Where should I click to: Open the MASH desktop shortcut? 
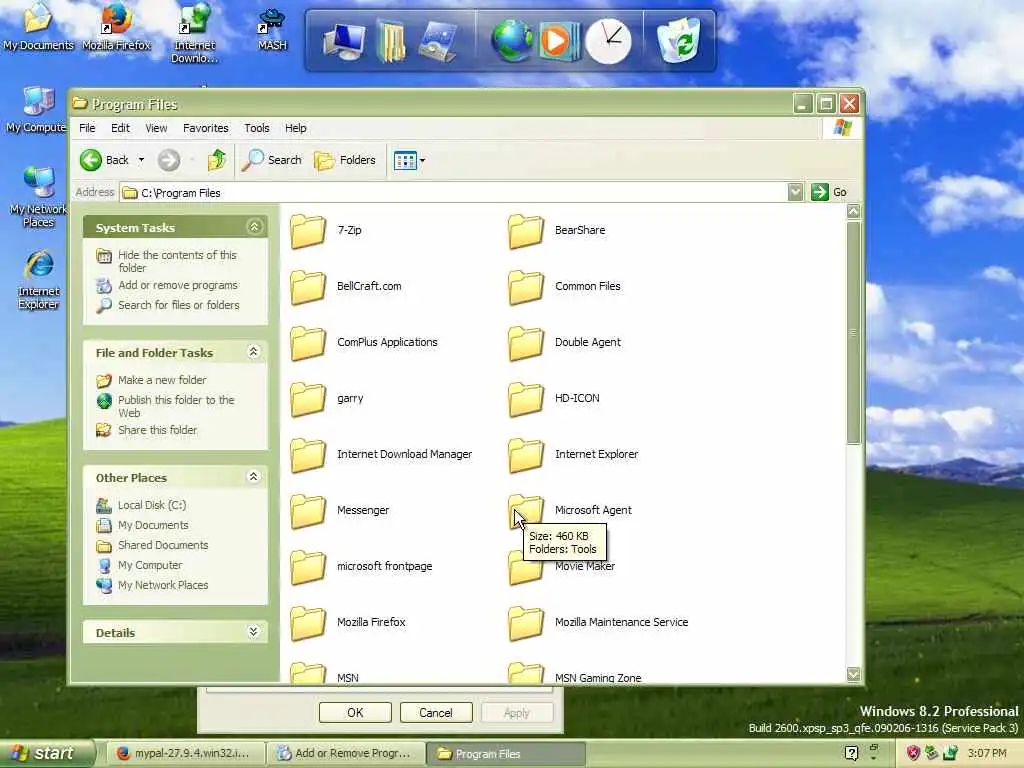coord(272,29)
